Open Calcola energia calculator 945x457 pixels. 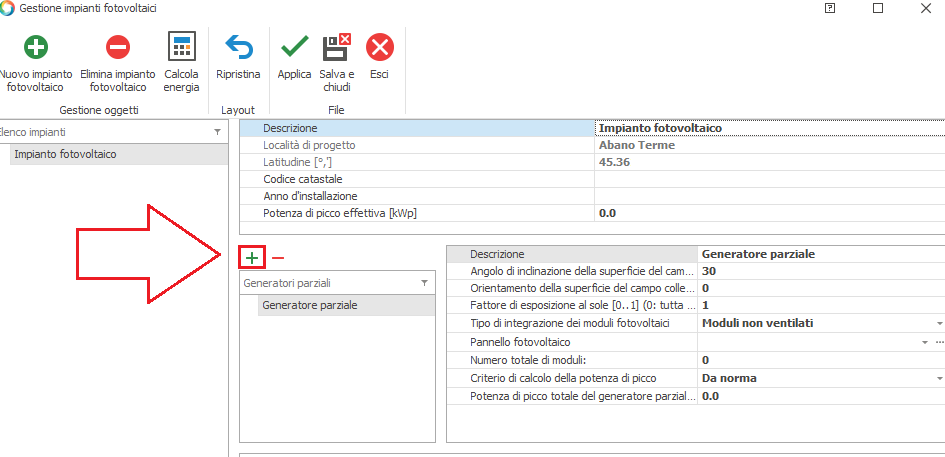coord(181,47)
